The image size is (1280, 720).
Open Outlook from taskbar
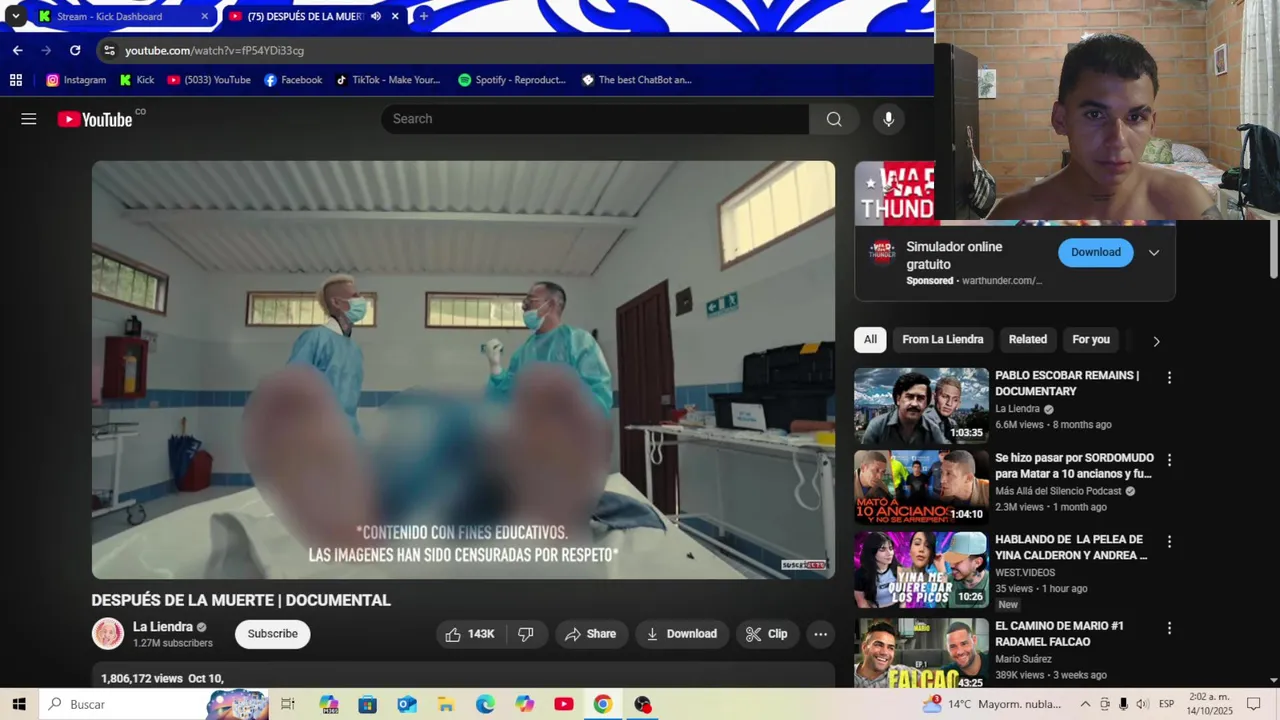[x=407, y=704]
